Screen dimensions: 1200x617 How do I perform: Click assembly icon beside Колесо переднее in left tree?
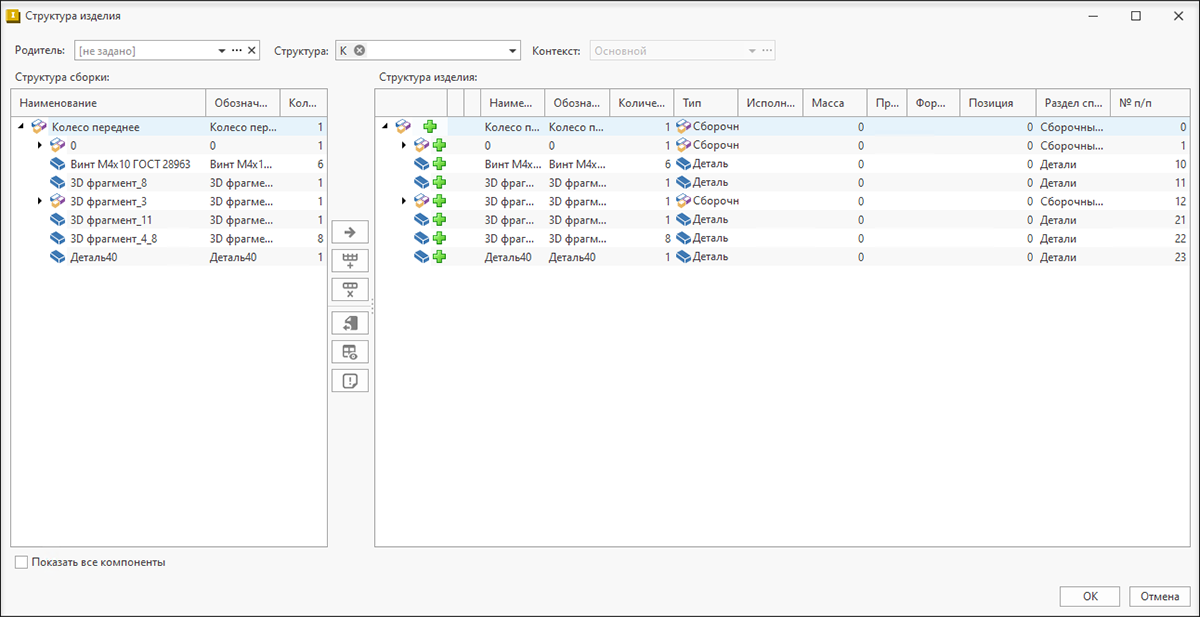pyautogui.click(x=40, y=127)
